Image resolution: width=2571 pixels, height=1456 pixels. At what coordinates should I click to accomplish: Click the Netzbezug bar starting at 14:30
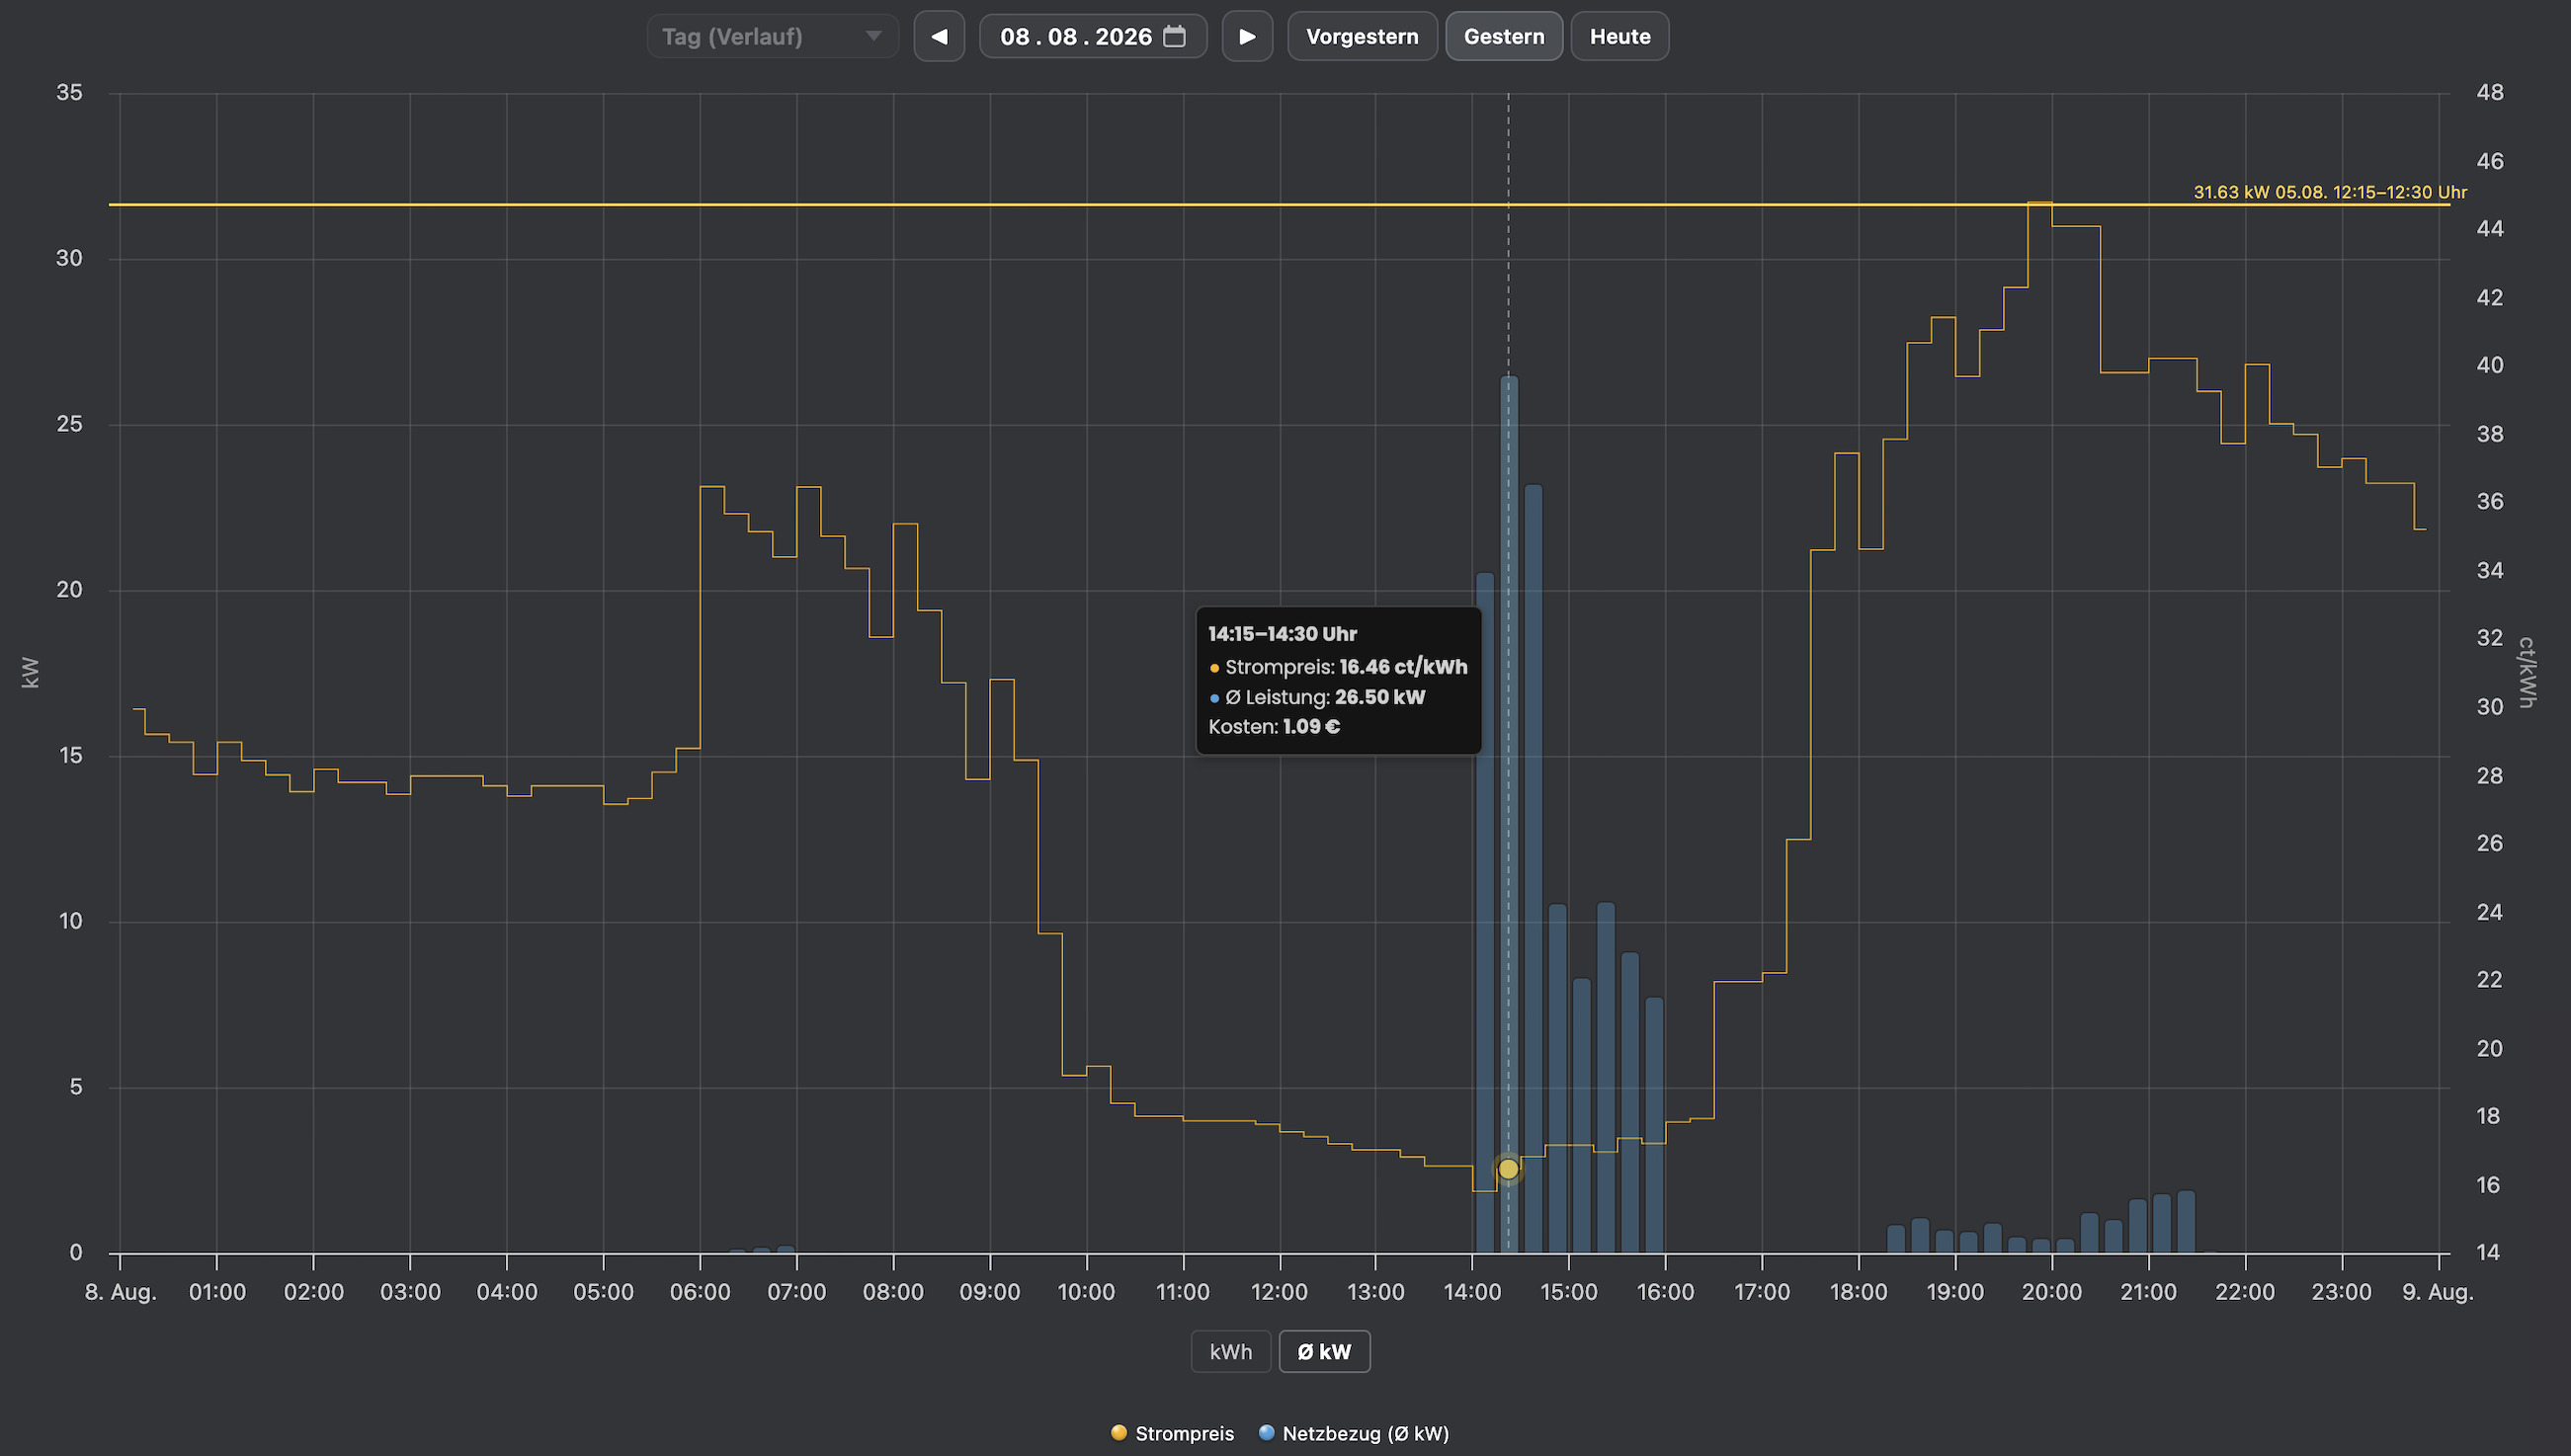[1533, 868]
